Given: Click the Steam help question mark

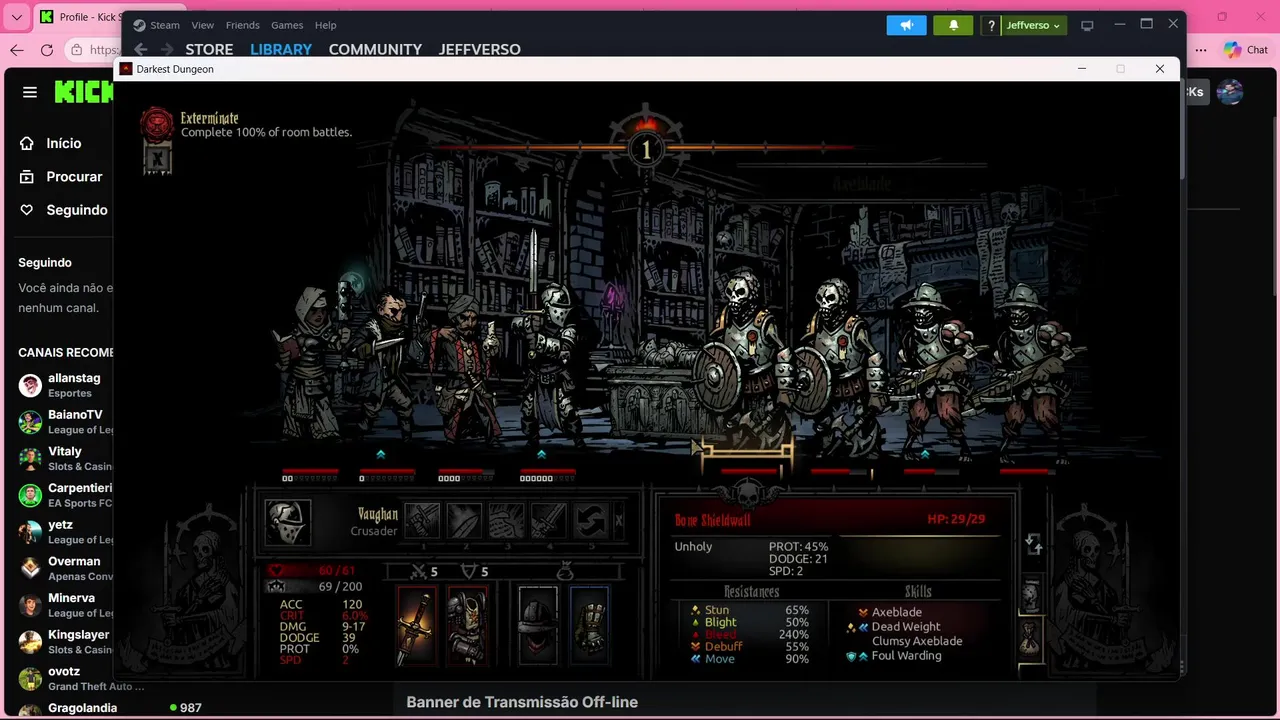Looking at the screenshot, I should [x=991, y=25].
